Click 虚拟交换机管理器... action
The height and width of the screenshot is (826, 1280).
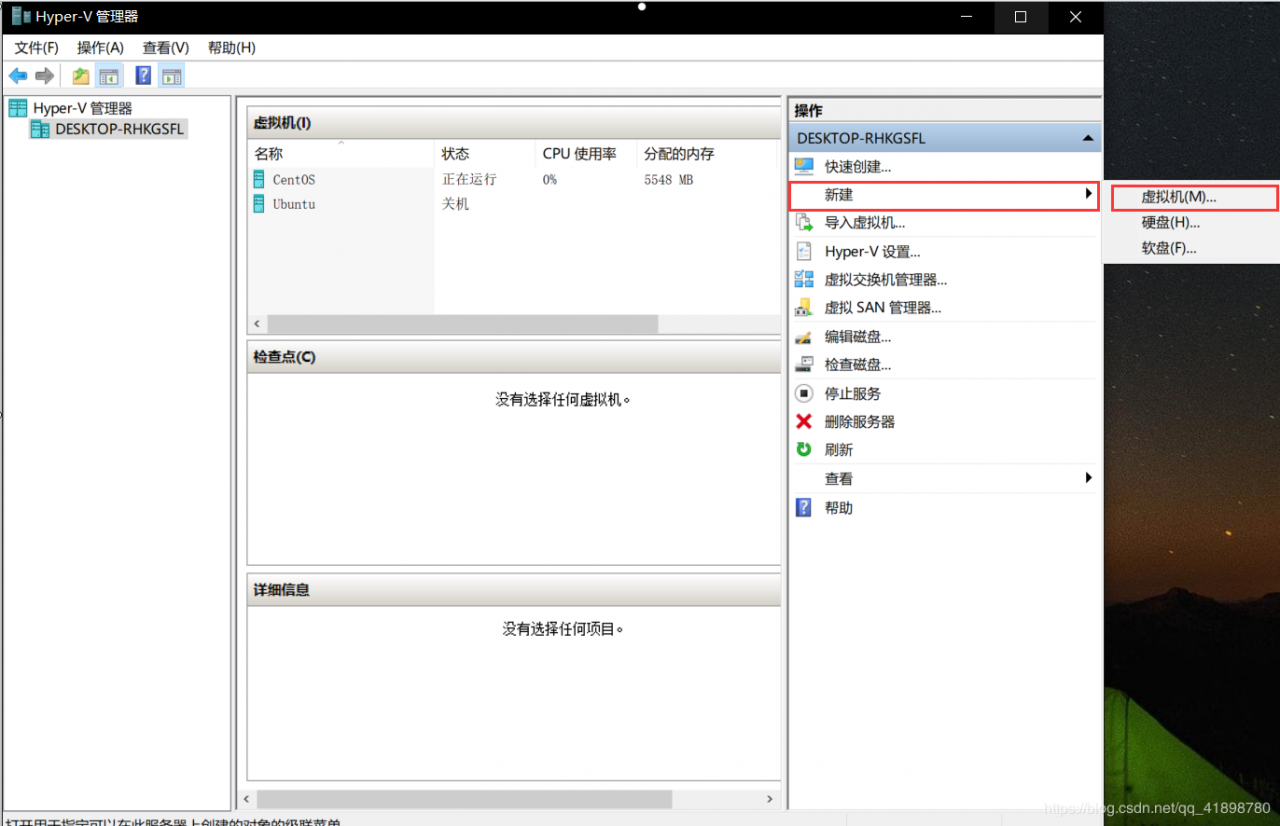(x=886, y=280)
